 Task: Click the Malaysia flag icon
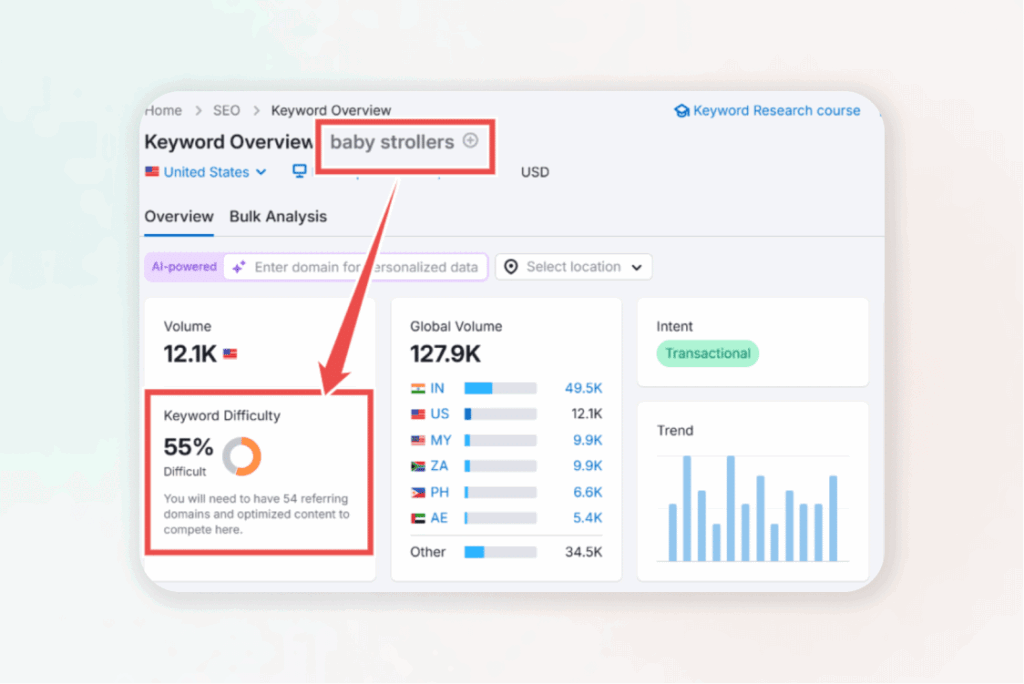click(419, 440)
